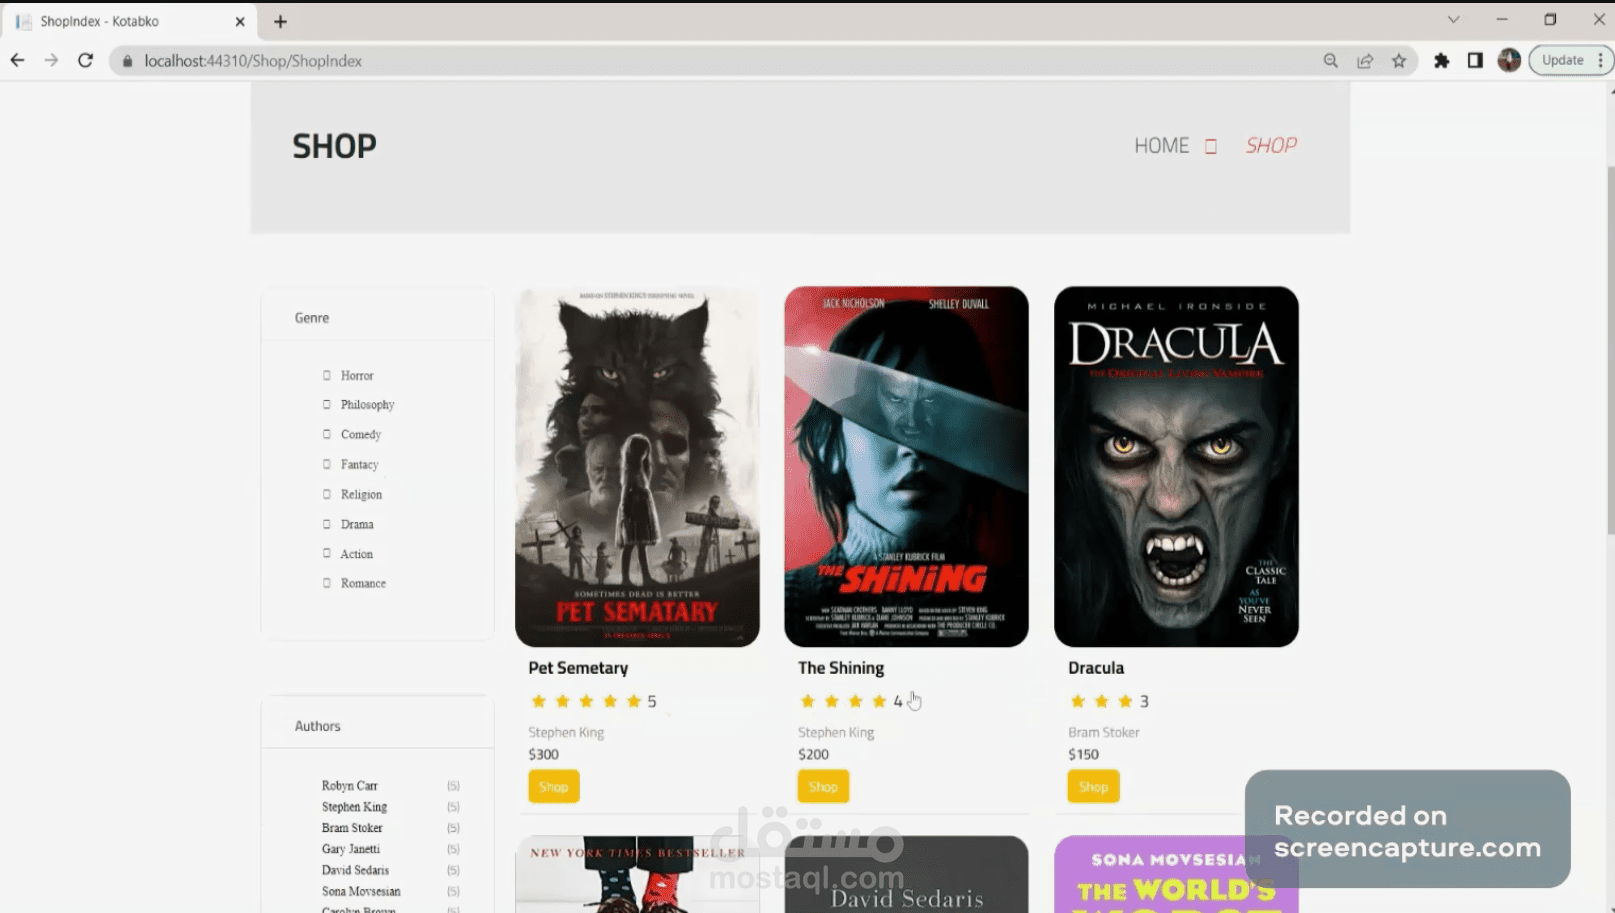Viewport: 1615px width, 913px height.
Task: Click Stephen King under Pet Semetary
Action: pos(566,733)
